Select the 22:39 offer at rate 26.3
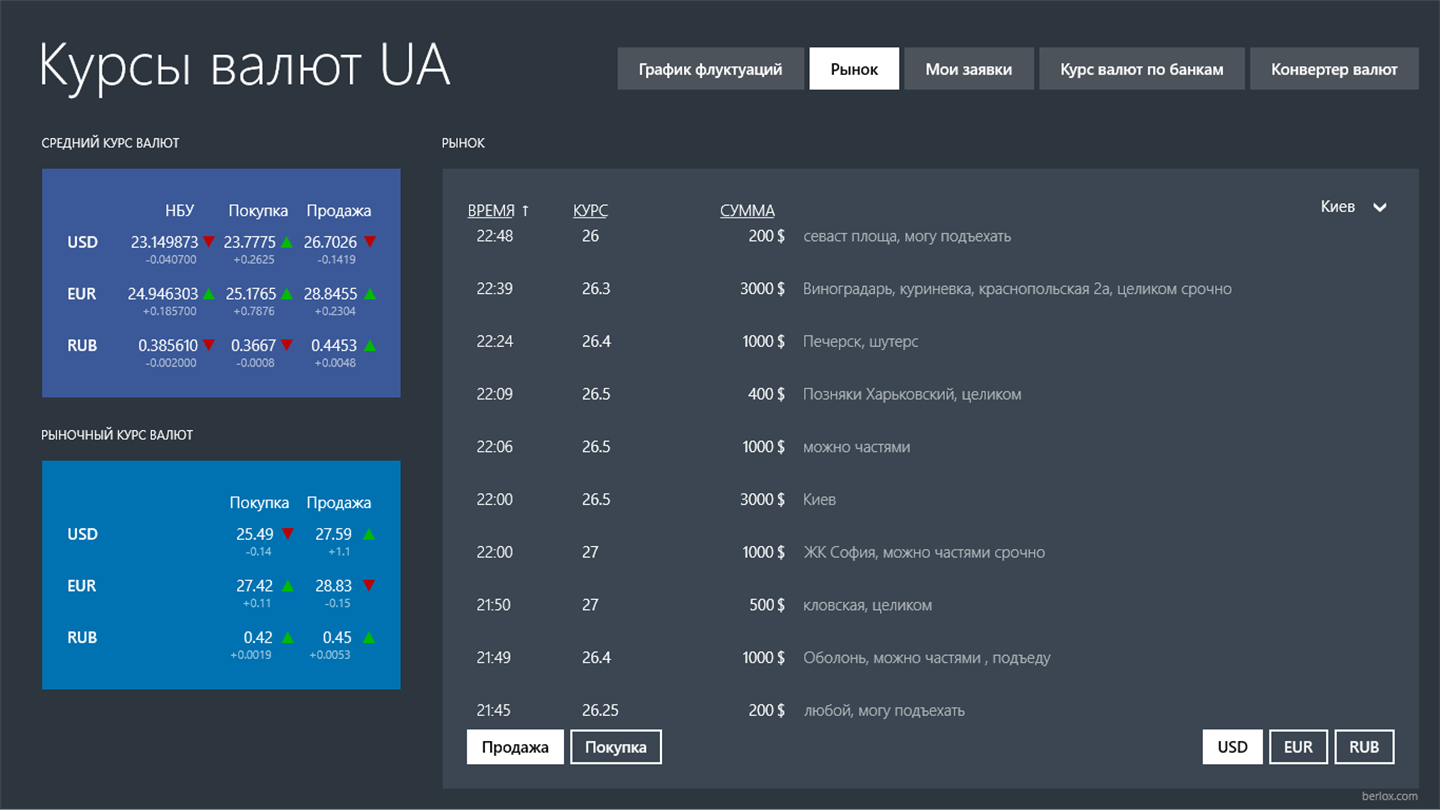This screenshot has width=1440, height=810. coord(930,289)
